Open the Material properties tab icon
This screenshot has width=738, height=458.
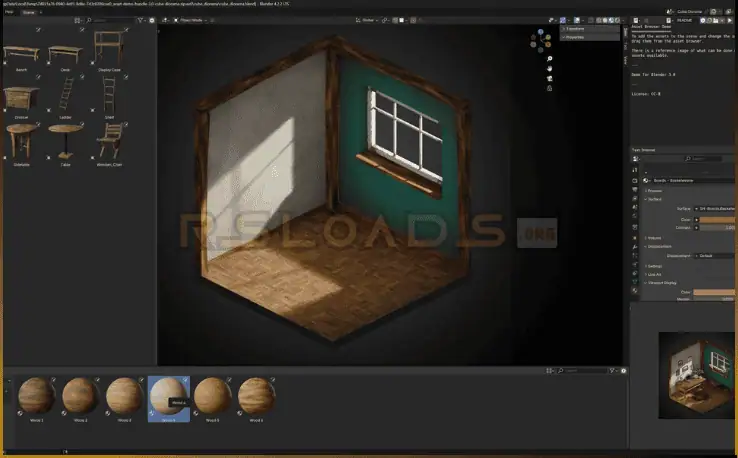(x=635, y=290)
